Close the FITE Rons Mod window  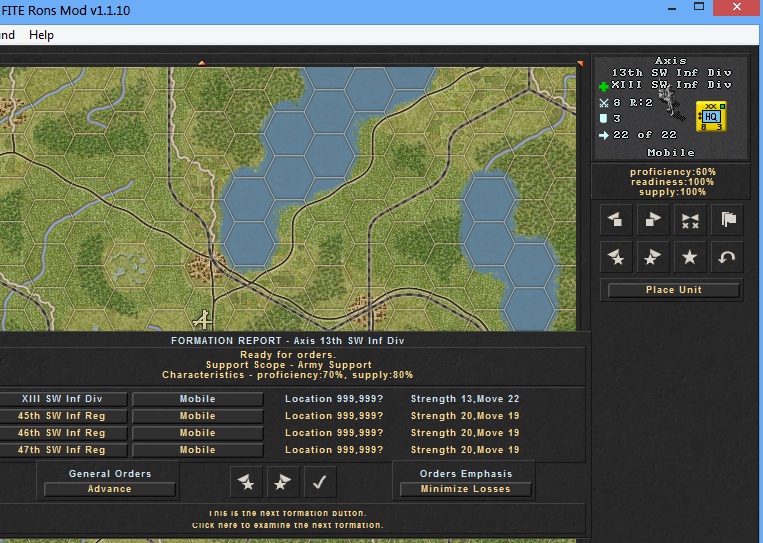[737, 7]
